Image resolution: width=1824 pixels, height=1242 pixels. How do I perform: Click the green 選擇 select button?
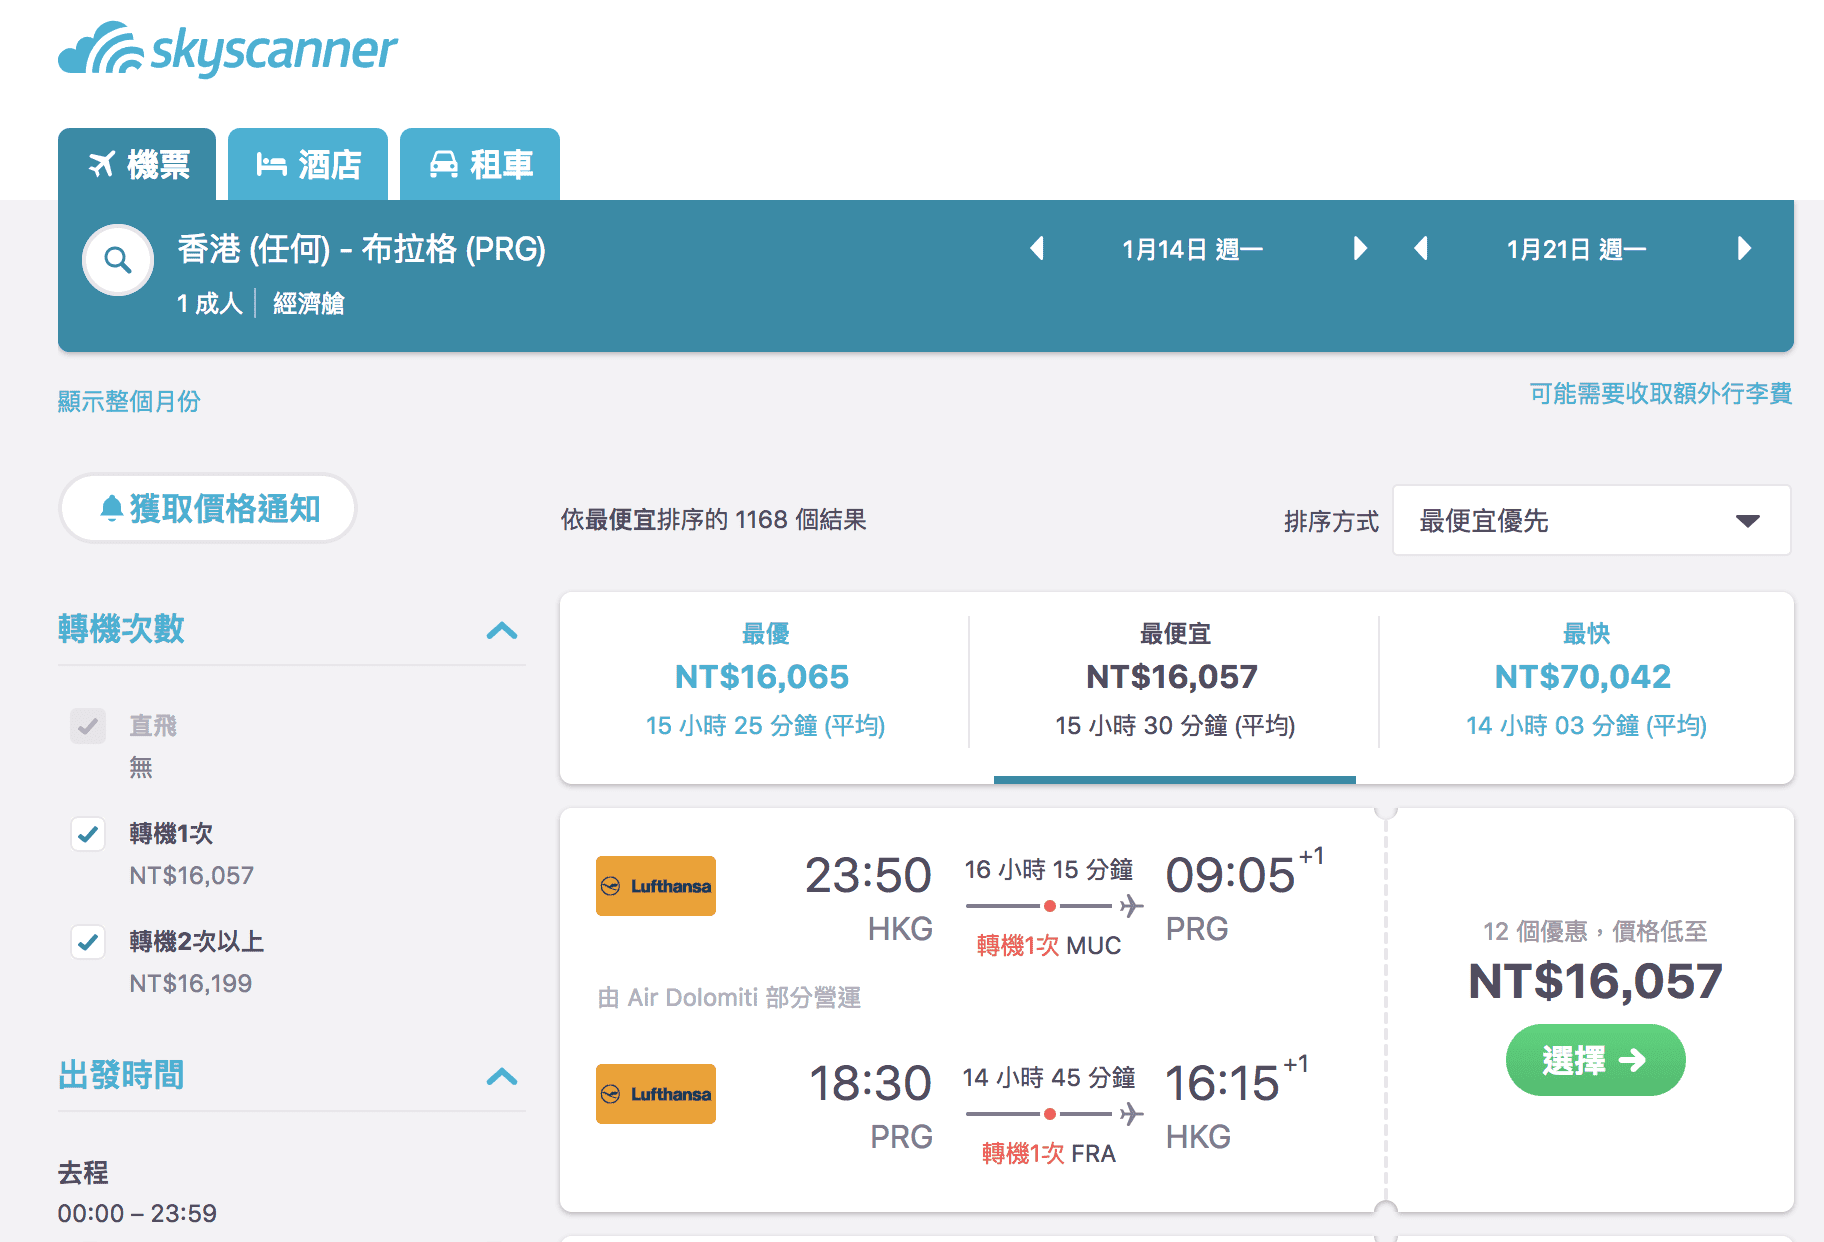pyautogui.click(x=1595, y=1060)
